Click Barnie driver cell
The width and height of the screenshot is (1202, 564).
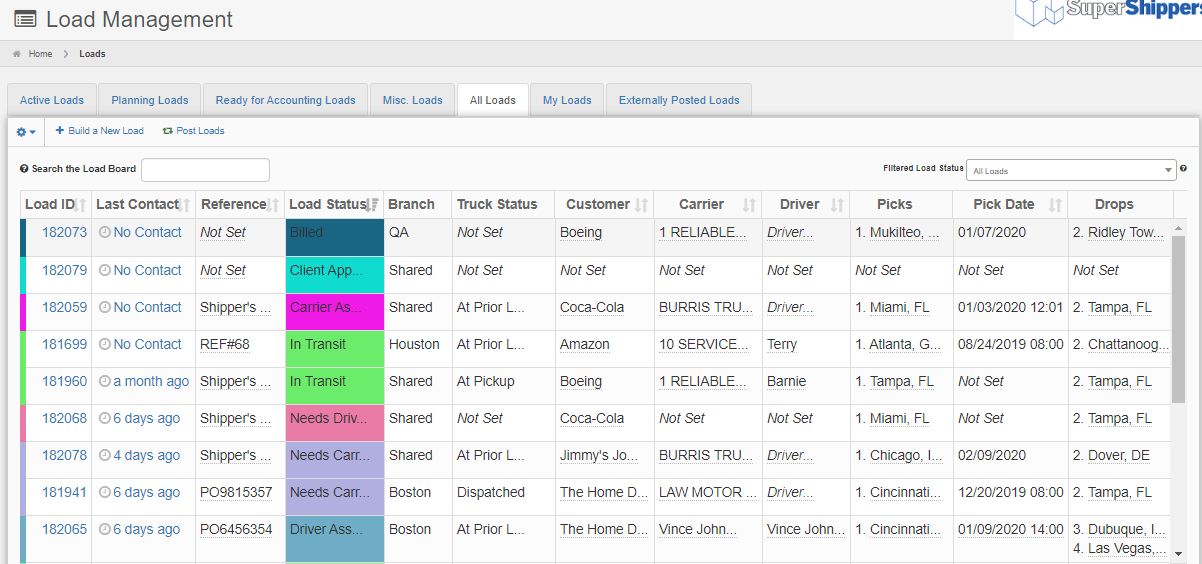(x=786, y=381)
